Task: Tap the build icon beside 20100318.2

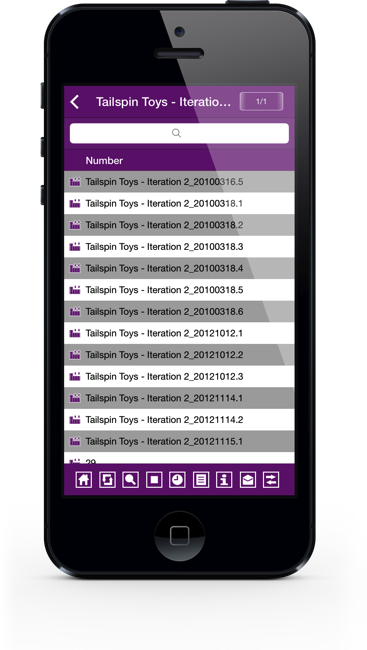Action: coord(75,225)
